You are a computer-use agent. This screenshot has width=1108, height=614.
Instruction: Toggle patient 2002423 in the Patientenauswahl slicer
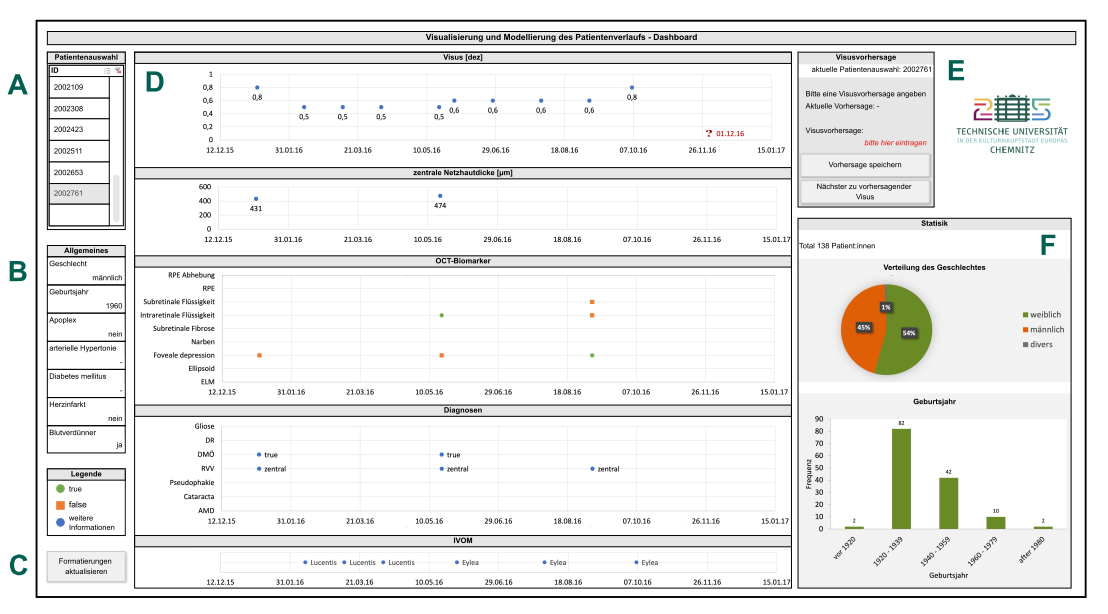(70, 129)
